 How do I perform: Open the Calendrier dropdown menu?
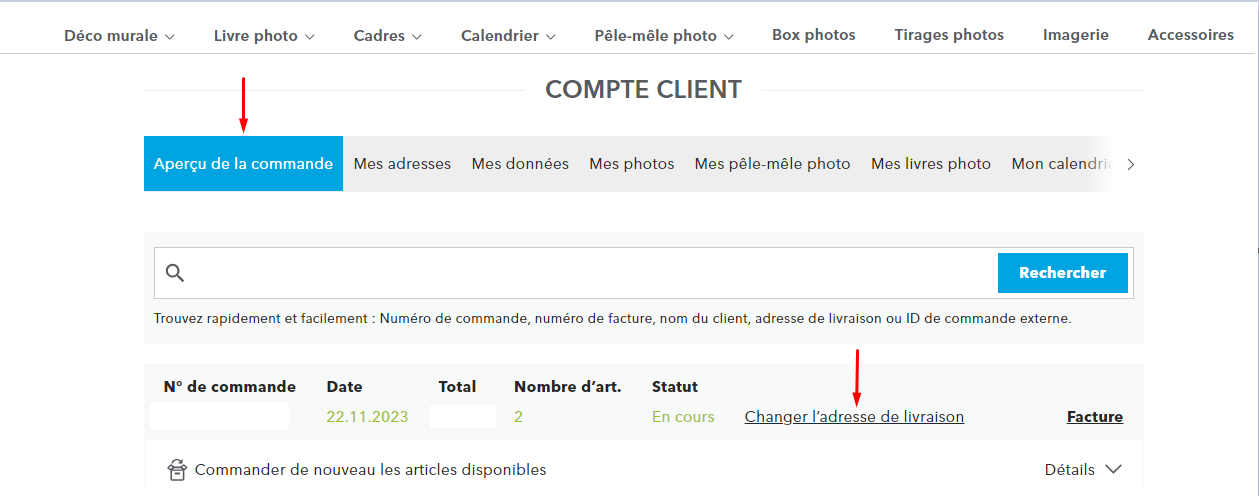[x=508, y=36]
